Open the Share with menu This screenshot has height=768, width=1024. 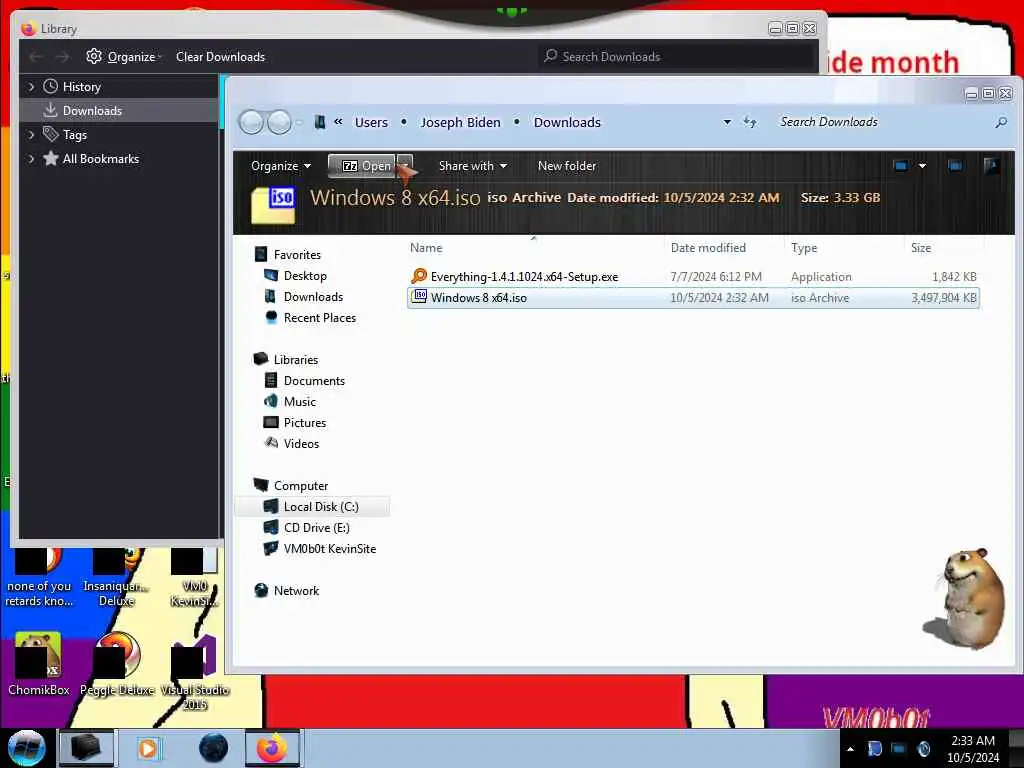473,166
